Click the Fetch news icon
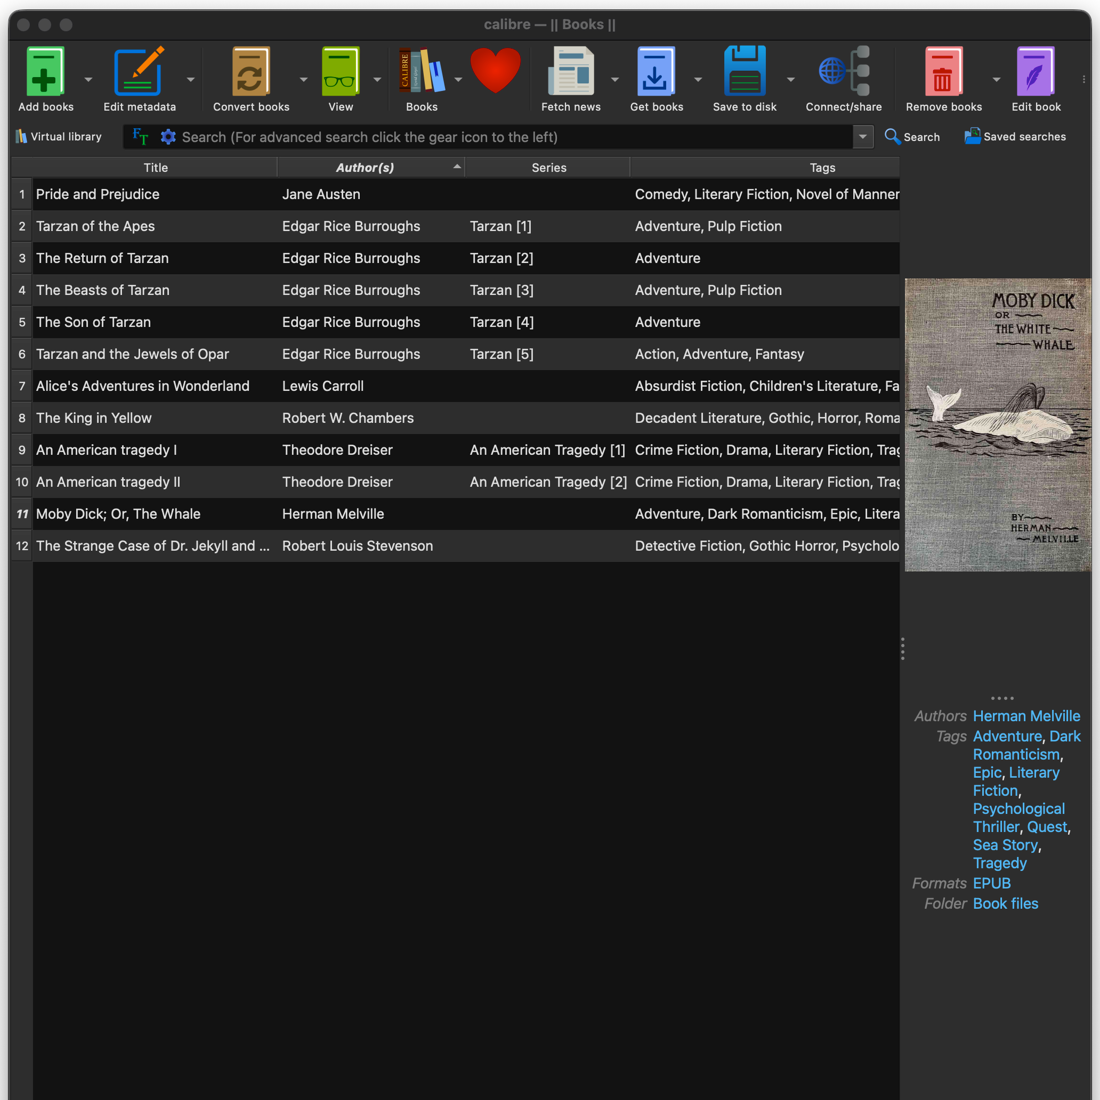 (x=570, y=73)
